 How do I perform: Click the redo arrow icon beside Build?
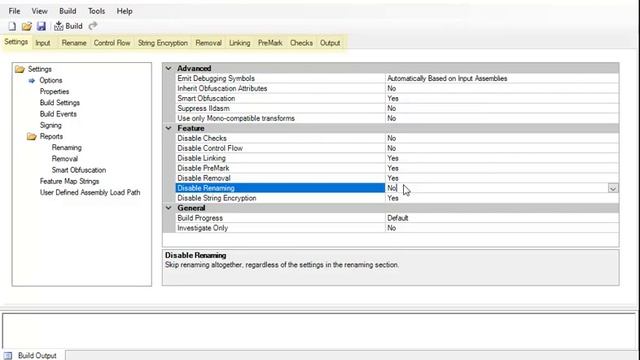coord(93,26)
